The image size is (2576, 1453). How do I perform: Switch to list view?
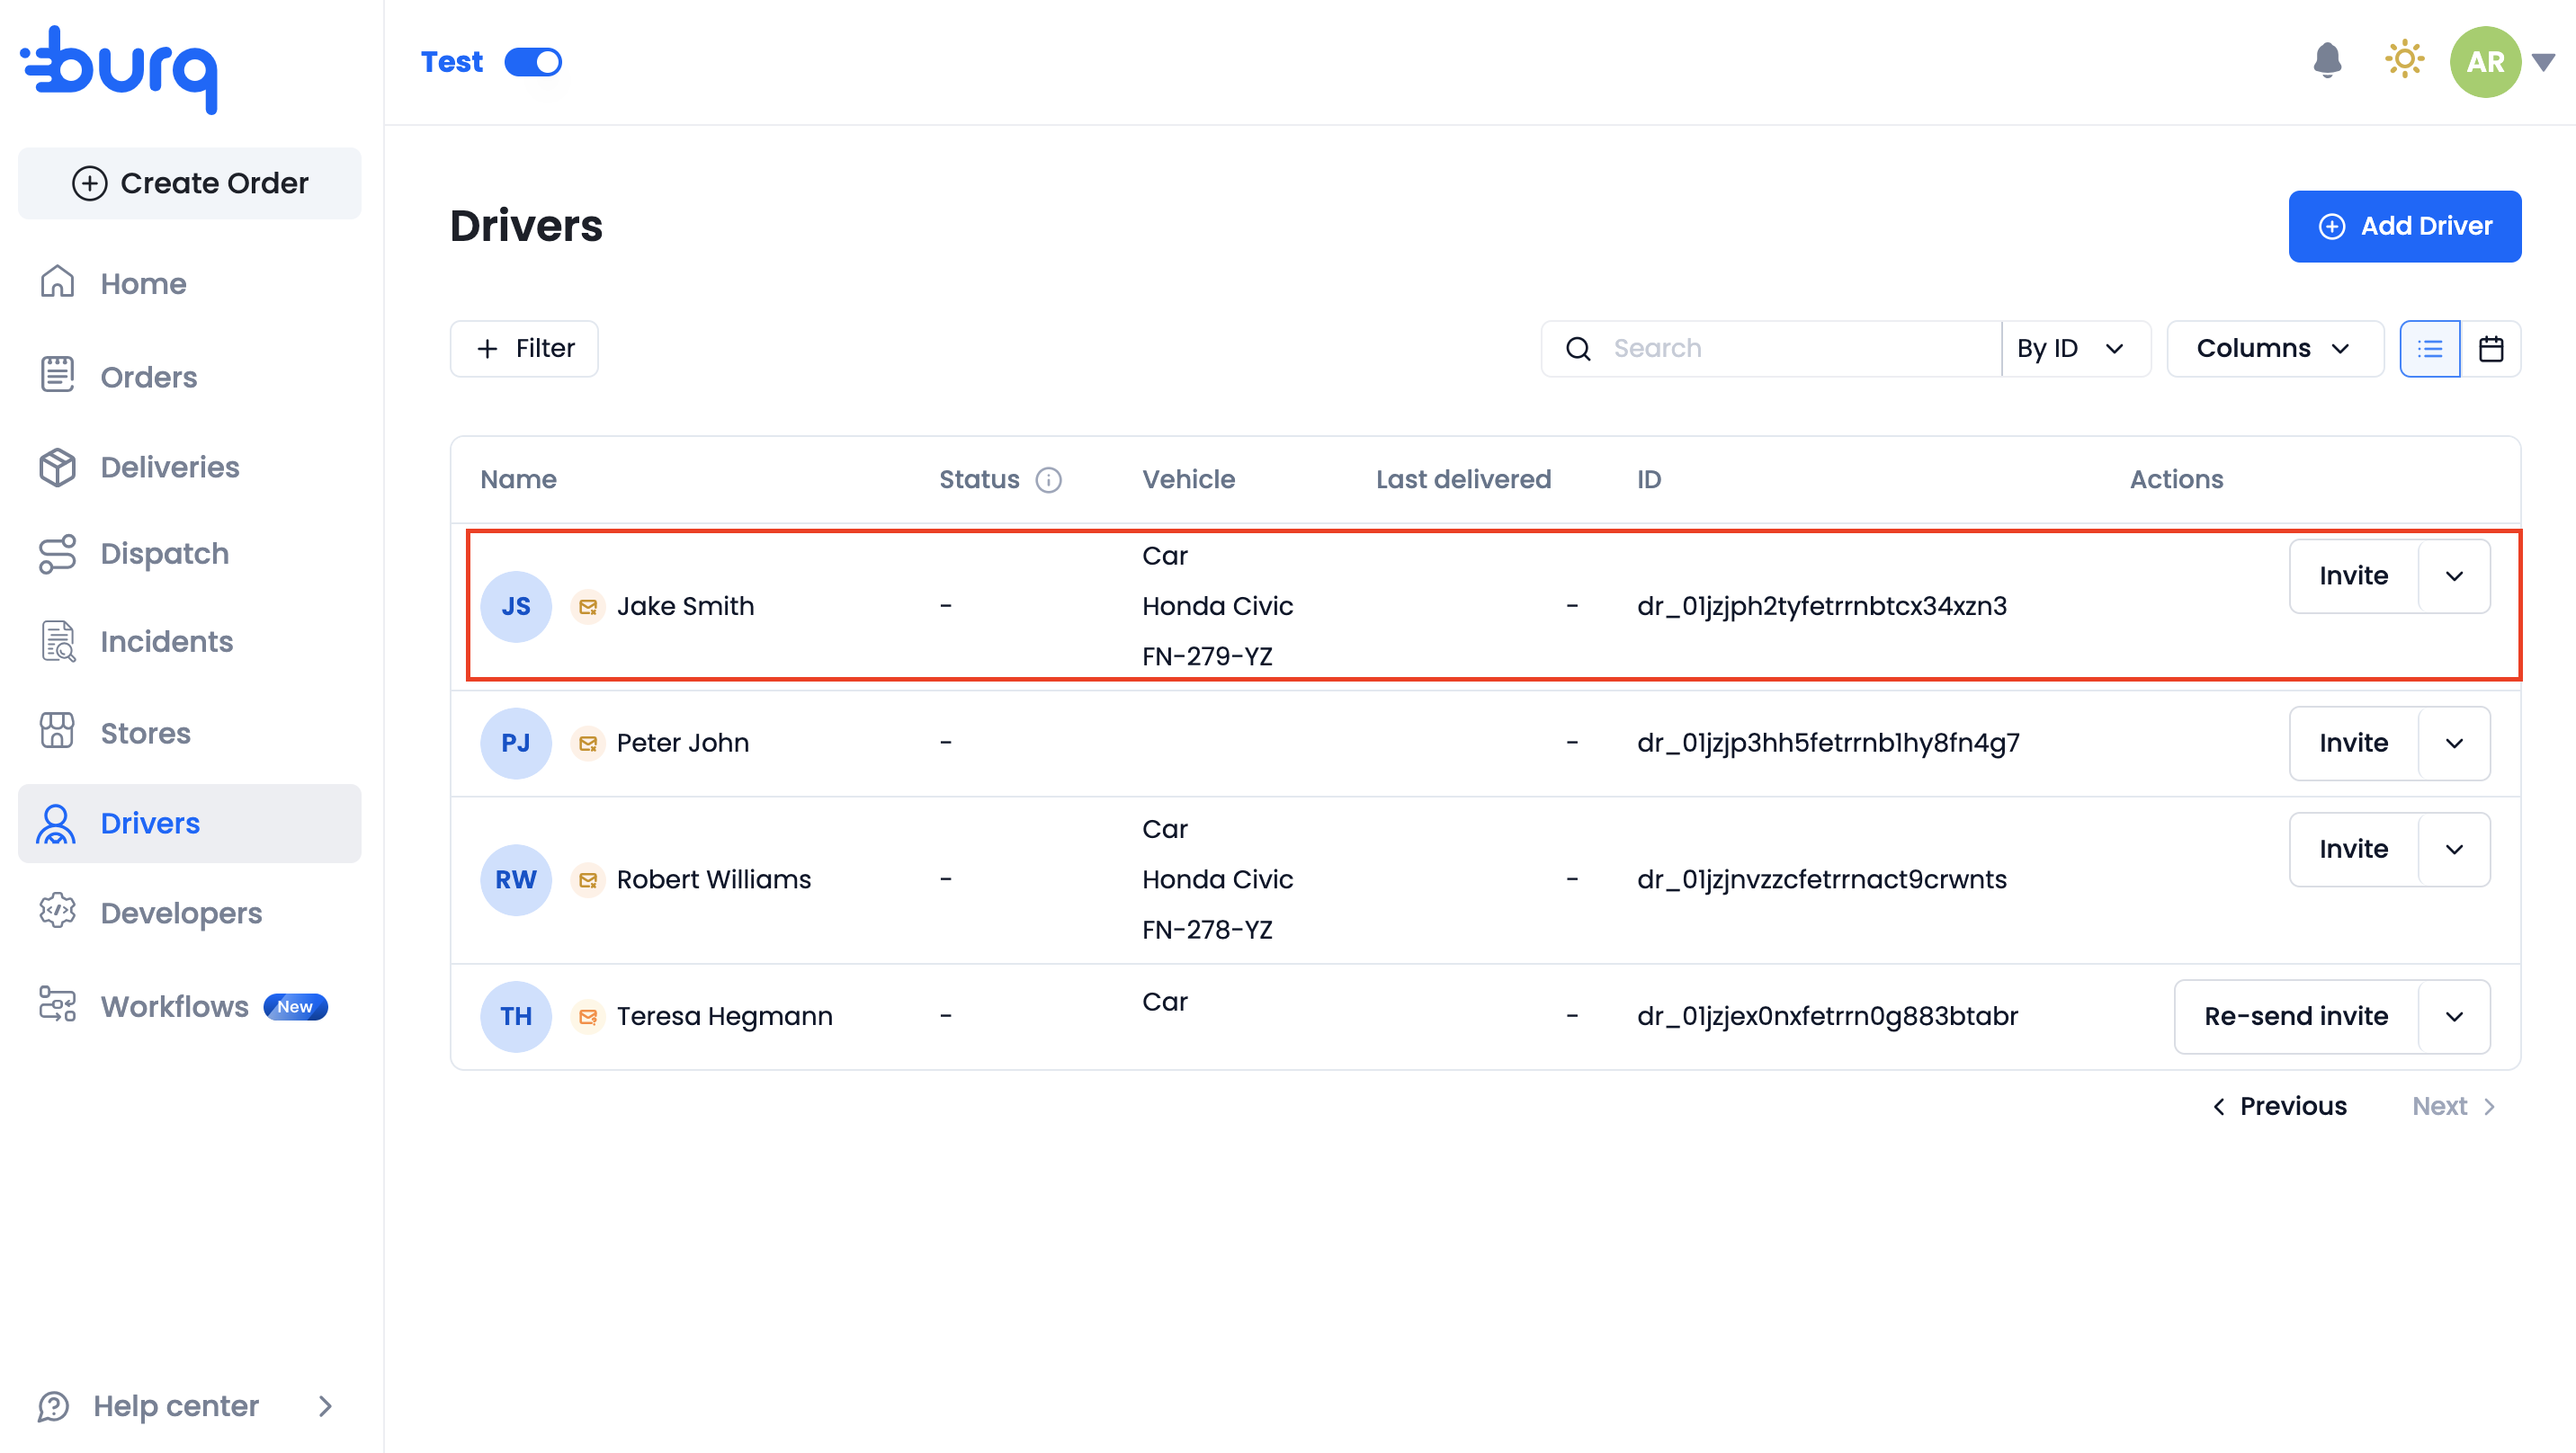tap(2429, 349)
